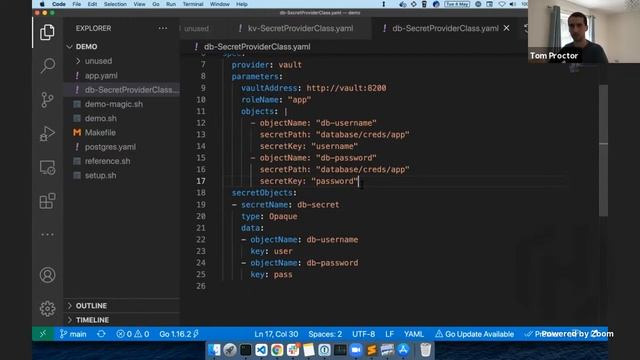Open the Terminal menu
This screenshot has width=640, height=360.
click(193, 4)
